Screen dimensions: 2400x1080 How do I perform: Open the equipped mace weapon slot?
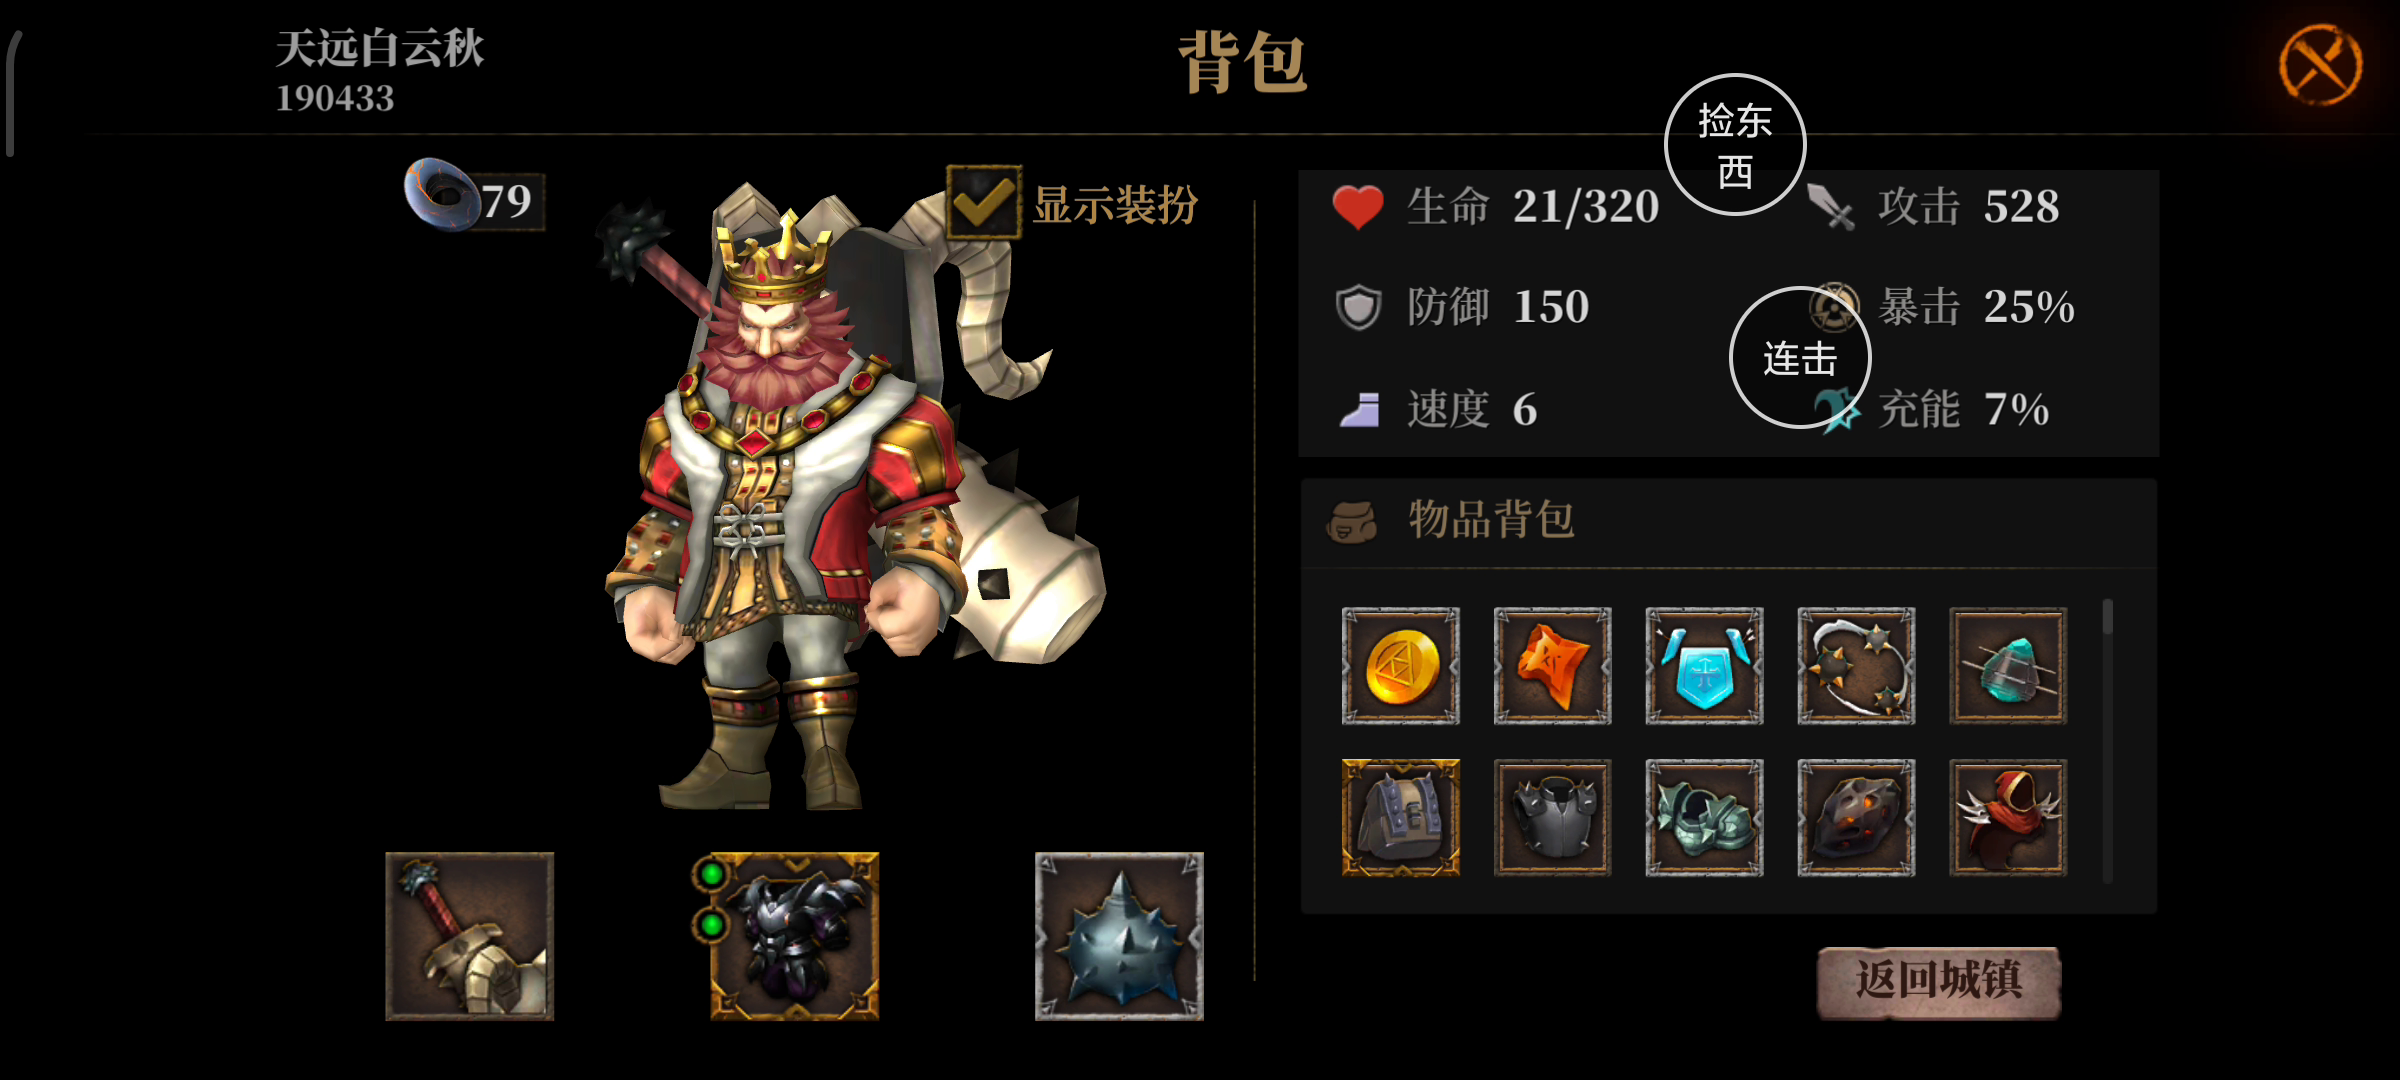[469, 936]
